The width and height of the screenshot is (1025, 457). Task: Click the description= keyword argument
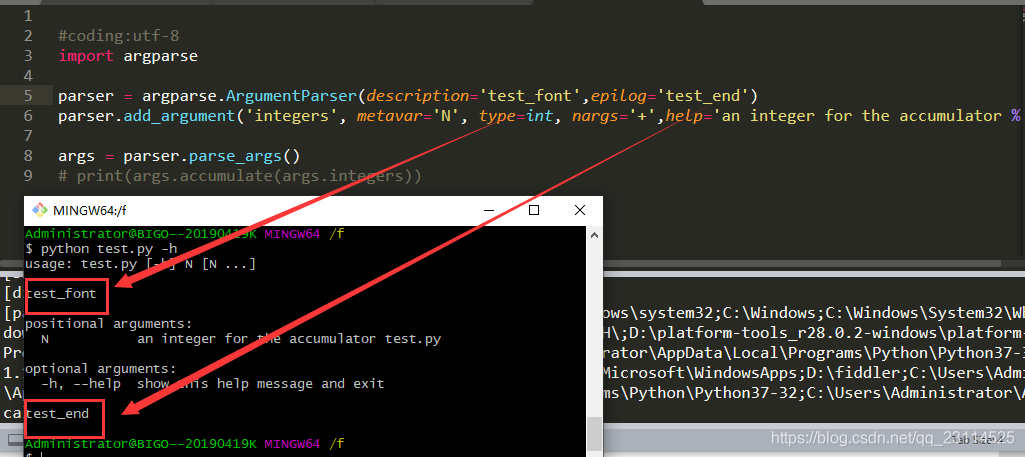[423, 96]
